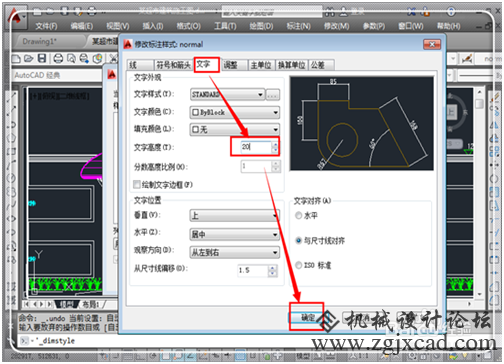This screenshot has height=364, width=504.
Task: Click the Print icon in toolbar
Action: point(58,59)
